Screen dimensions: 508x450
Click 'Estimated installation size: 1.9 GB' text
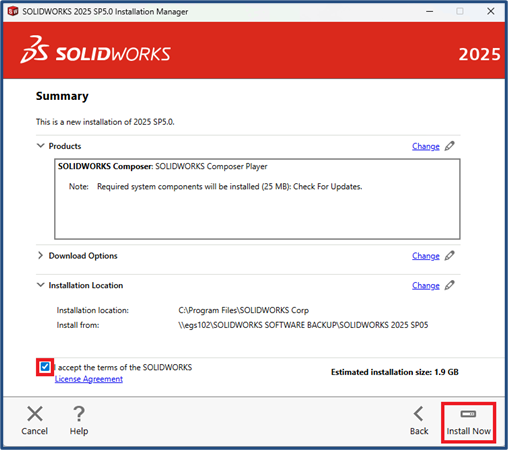coord(395,372)
